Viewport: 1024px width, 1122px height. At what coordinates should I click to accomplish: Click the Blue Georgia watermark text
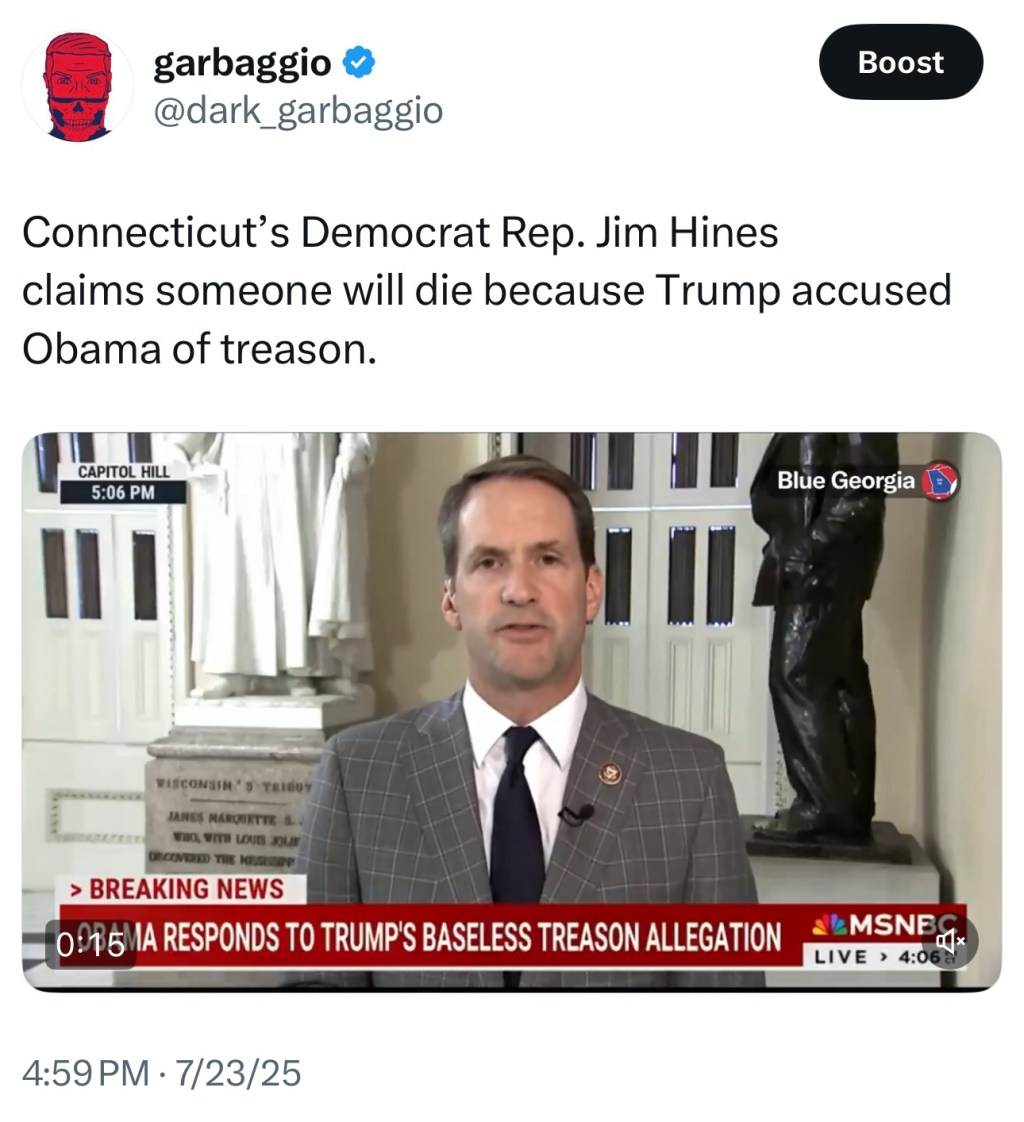[x=845, y=480]
